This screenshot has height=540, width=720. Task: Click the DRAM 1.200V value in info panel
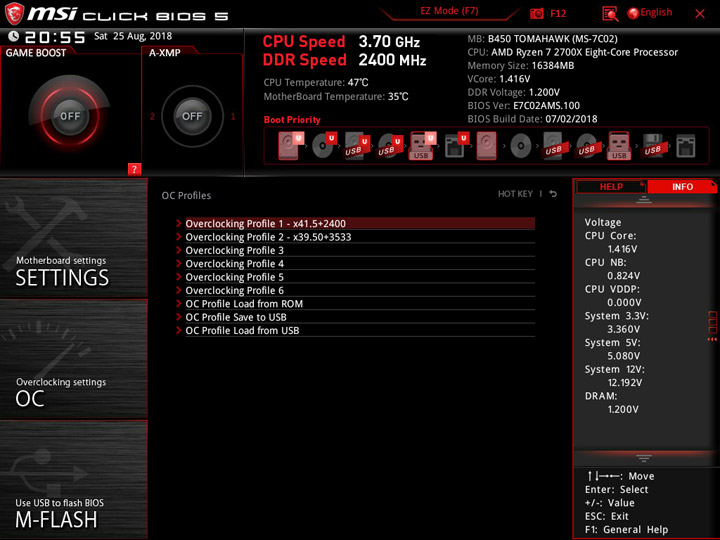coord(623,409)
